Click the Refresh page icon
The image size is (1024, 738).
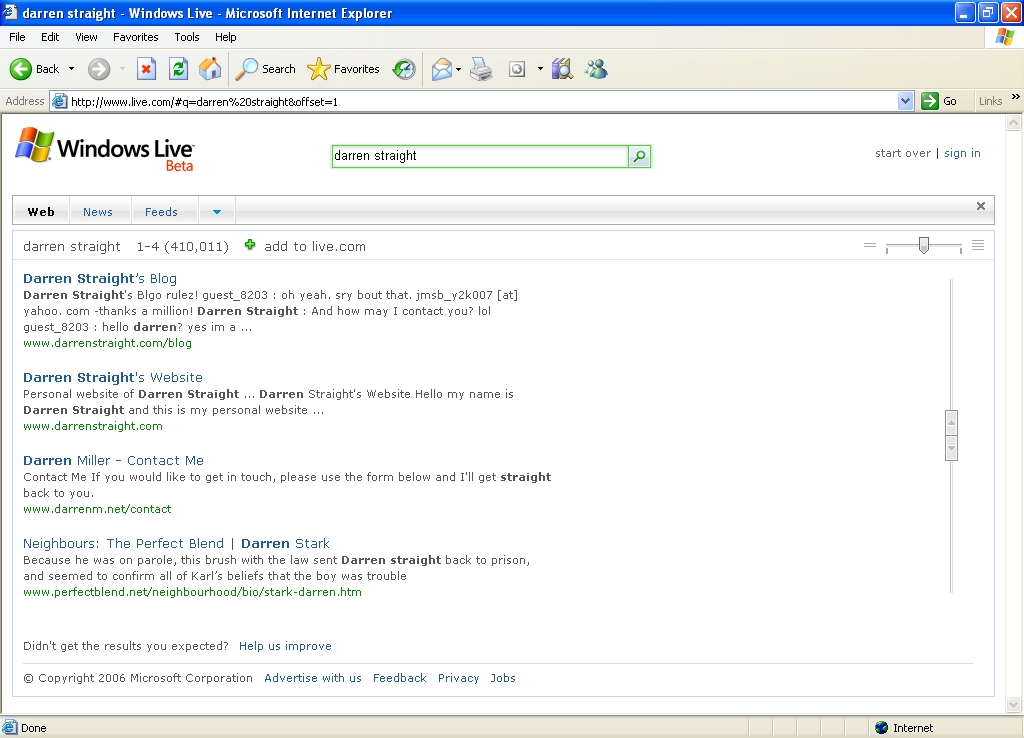178,69
